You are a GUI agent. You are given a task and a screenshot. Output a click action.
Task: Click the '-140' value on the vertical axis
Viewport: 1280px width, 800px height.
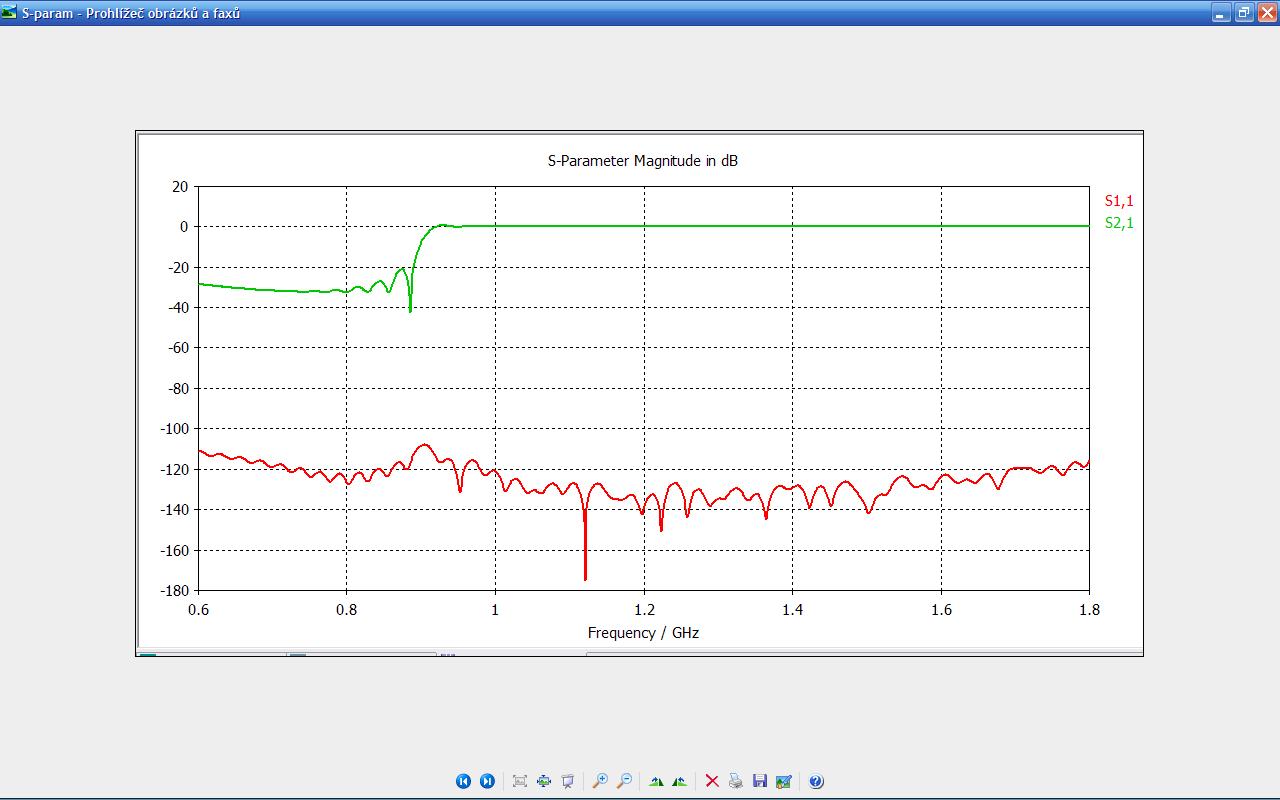(x=174, y=509)
